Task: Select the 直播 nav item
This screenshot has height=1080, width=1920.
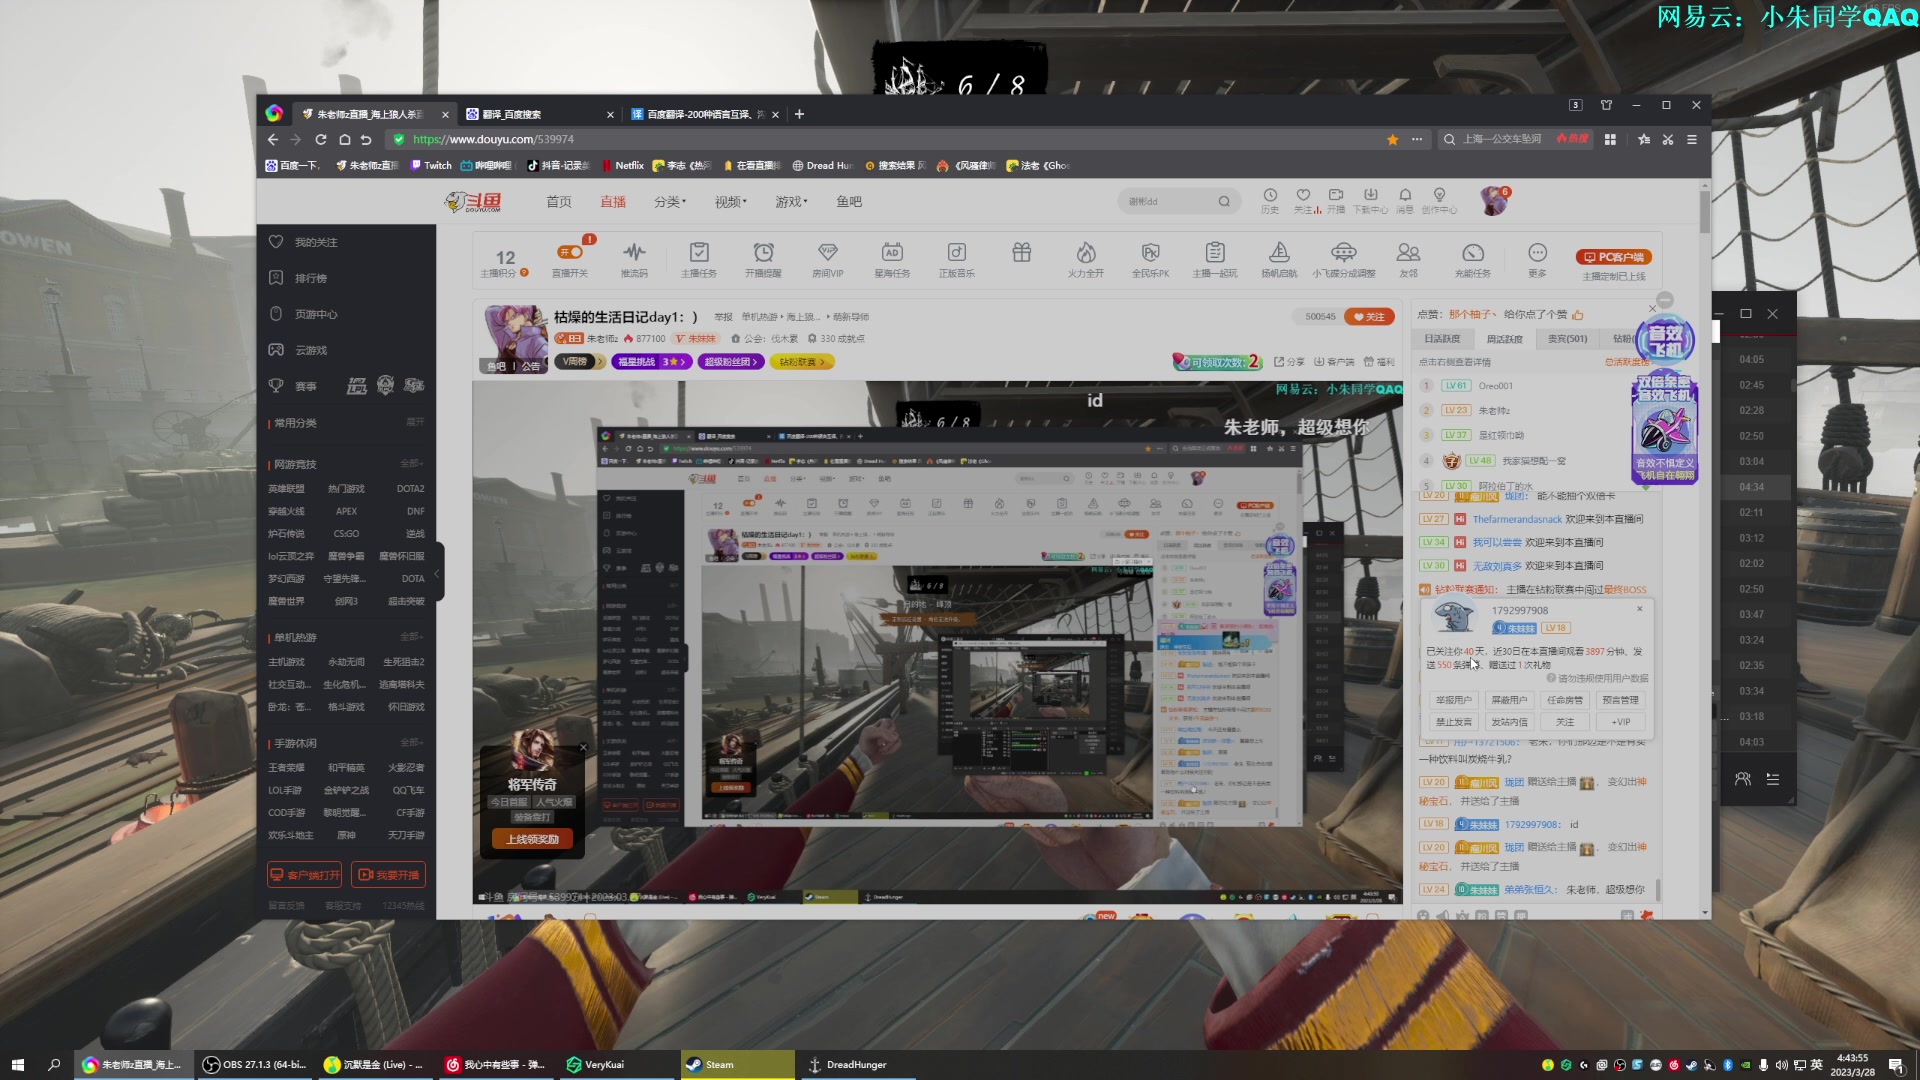Action: (613, 201)
